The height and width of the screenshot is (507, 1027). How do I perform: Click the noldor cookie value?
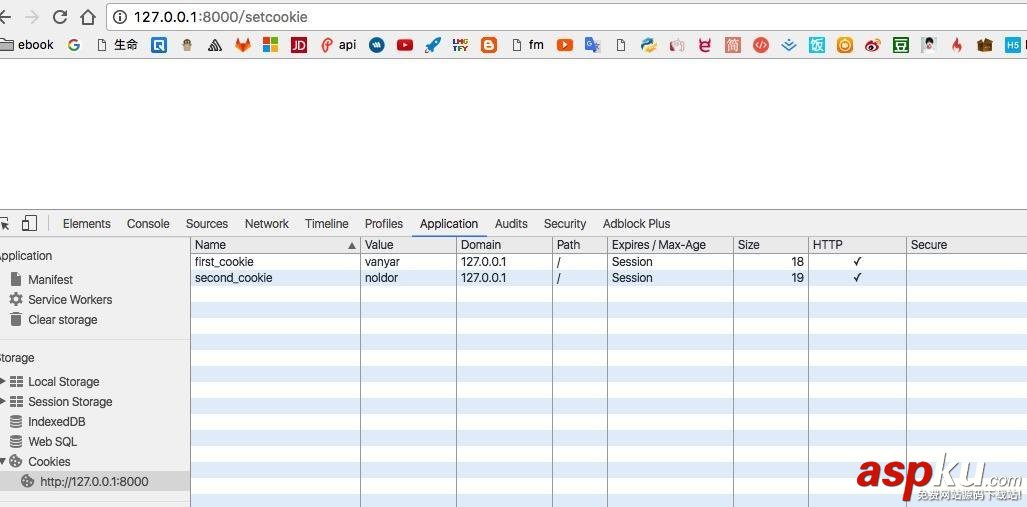[381, 278]
